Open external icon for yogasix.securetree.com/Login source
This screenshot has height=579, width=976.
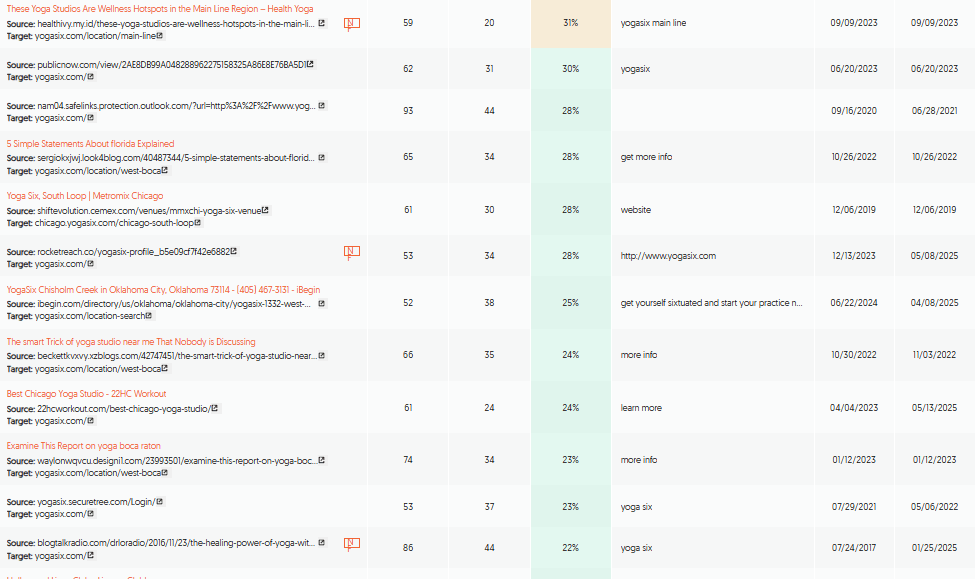pyautogui.click(x=160, y=501)
